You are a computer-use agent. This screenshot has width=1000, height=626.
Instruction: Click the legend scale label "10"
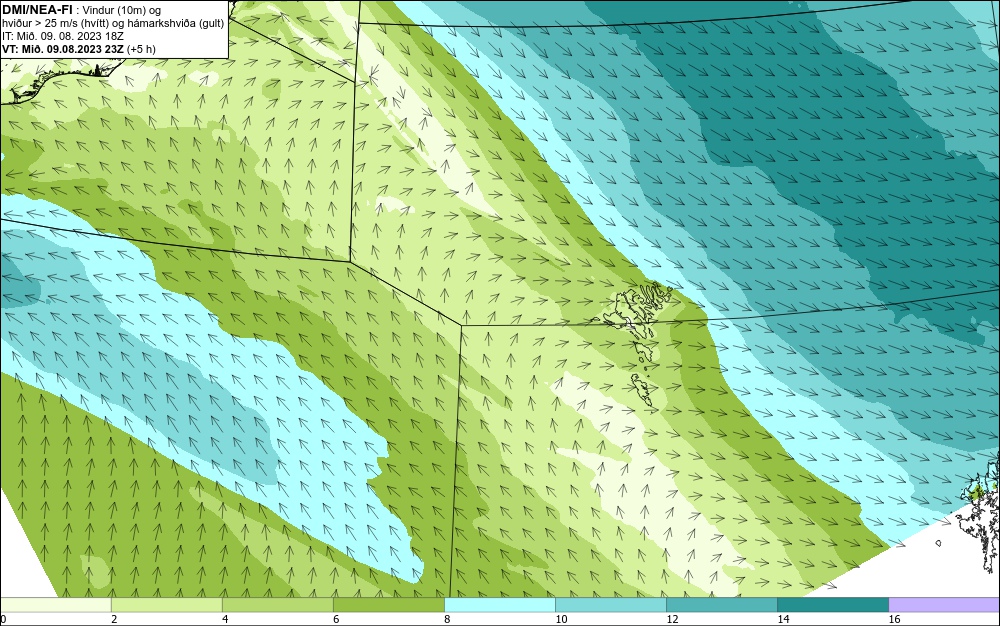[x=561, y=619]
